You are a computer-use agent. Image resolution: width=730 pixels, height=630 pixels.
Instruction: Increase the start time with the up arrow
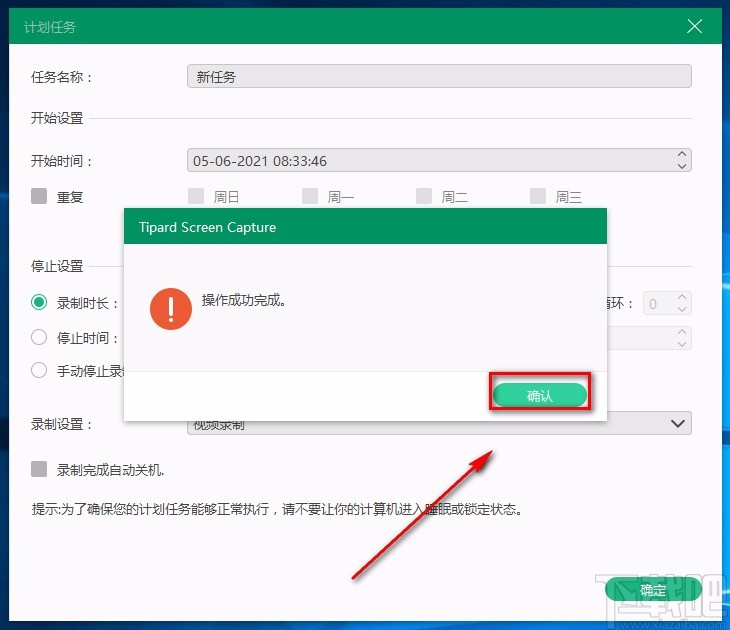(682, 155)
